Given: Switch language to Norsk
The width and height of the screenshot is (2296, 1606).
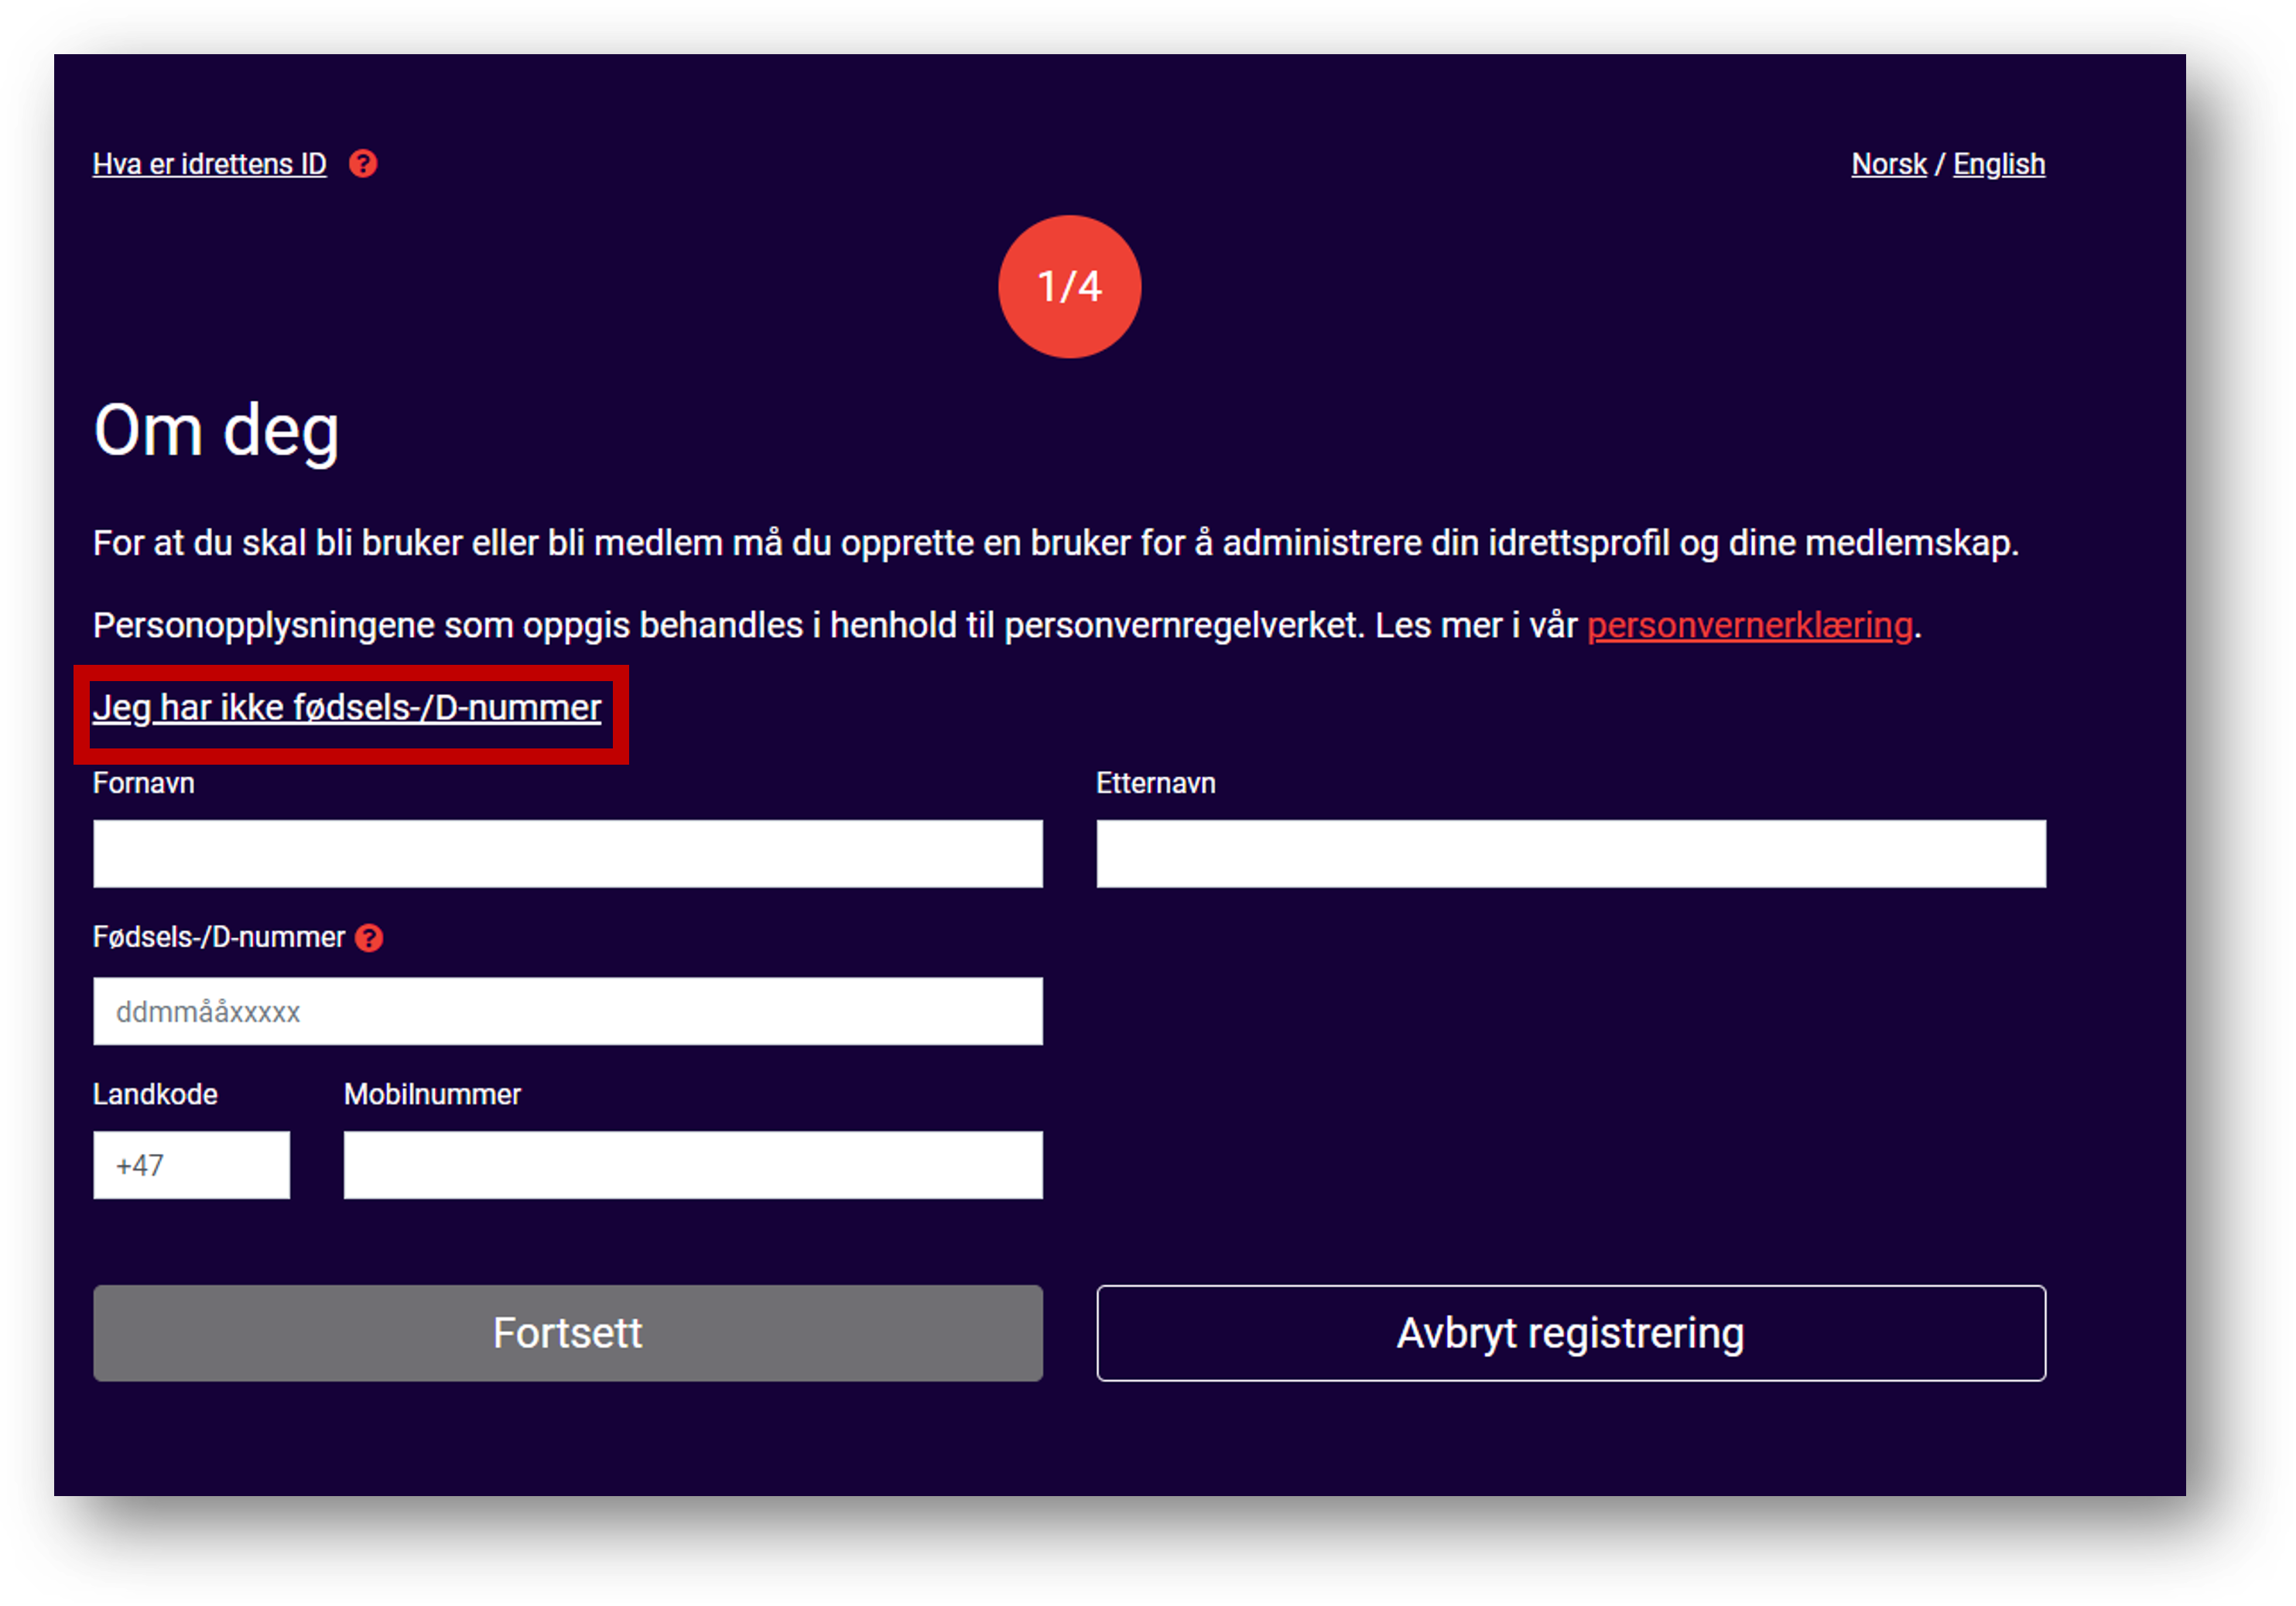Looking at the screenshot, I should pyautogui.click(x=1888, y=164).
